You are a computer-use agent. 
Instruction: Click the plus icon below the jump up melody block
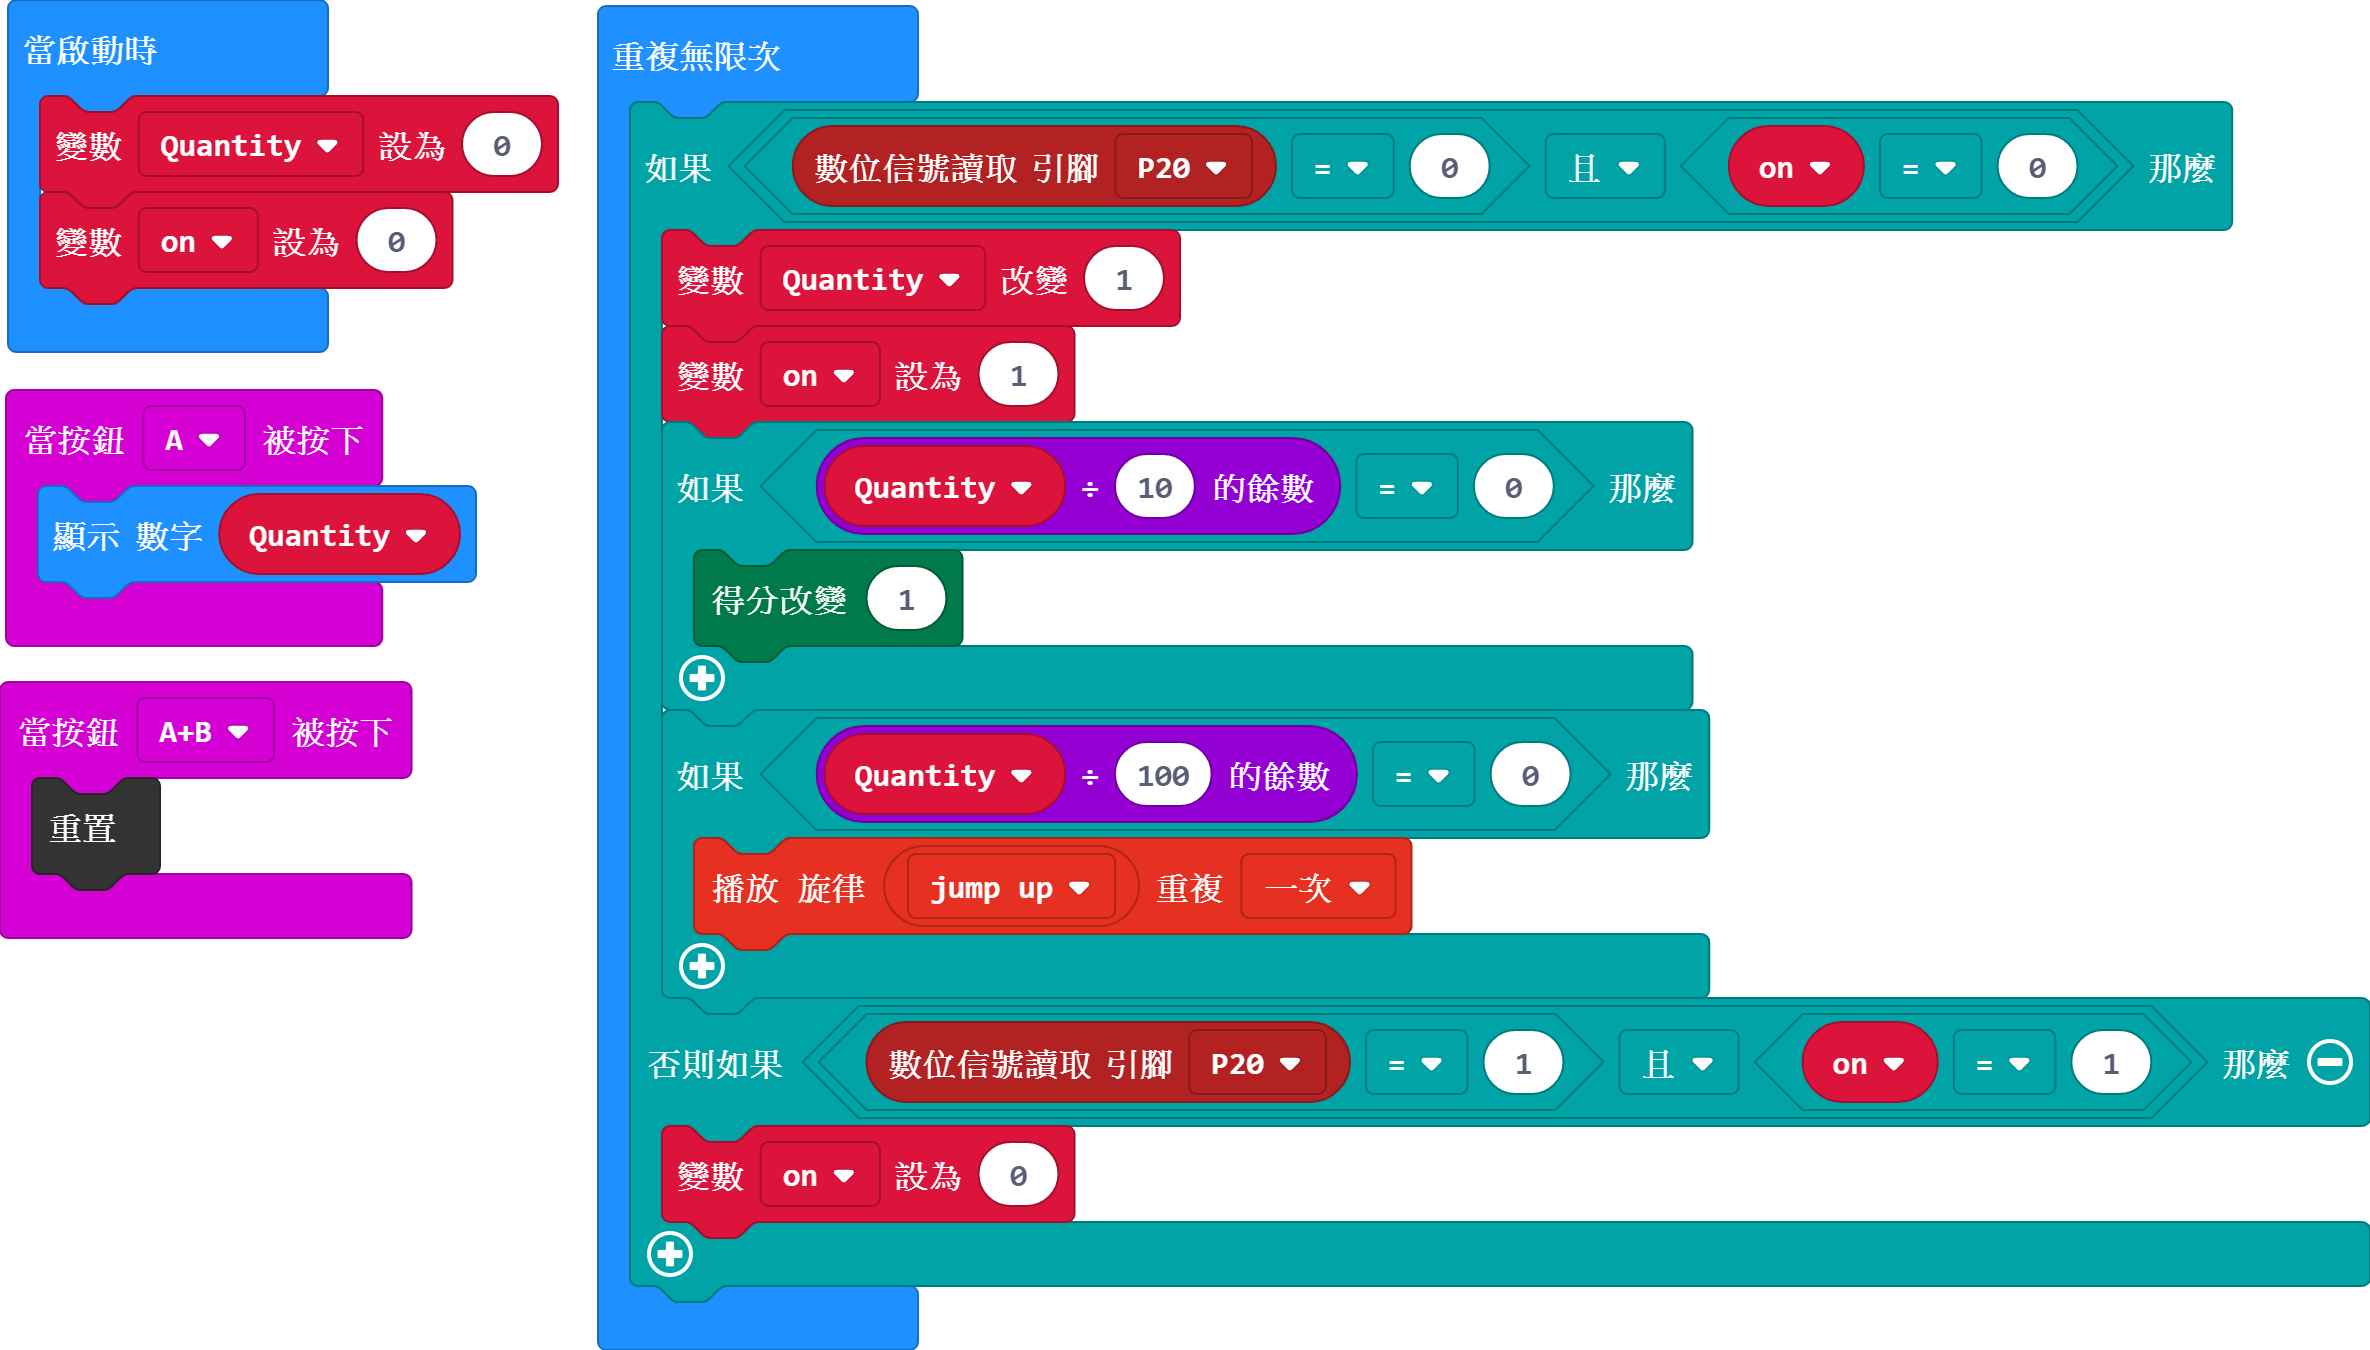point(703,966)
